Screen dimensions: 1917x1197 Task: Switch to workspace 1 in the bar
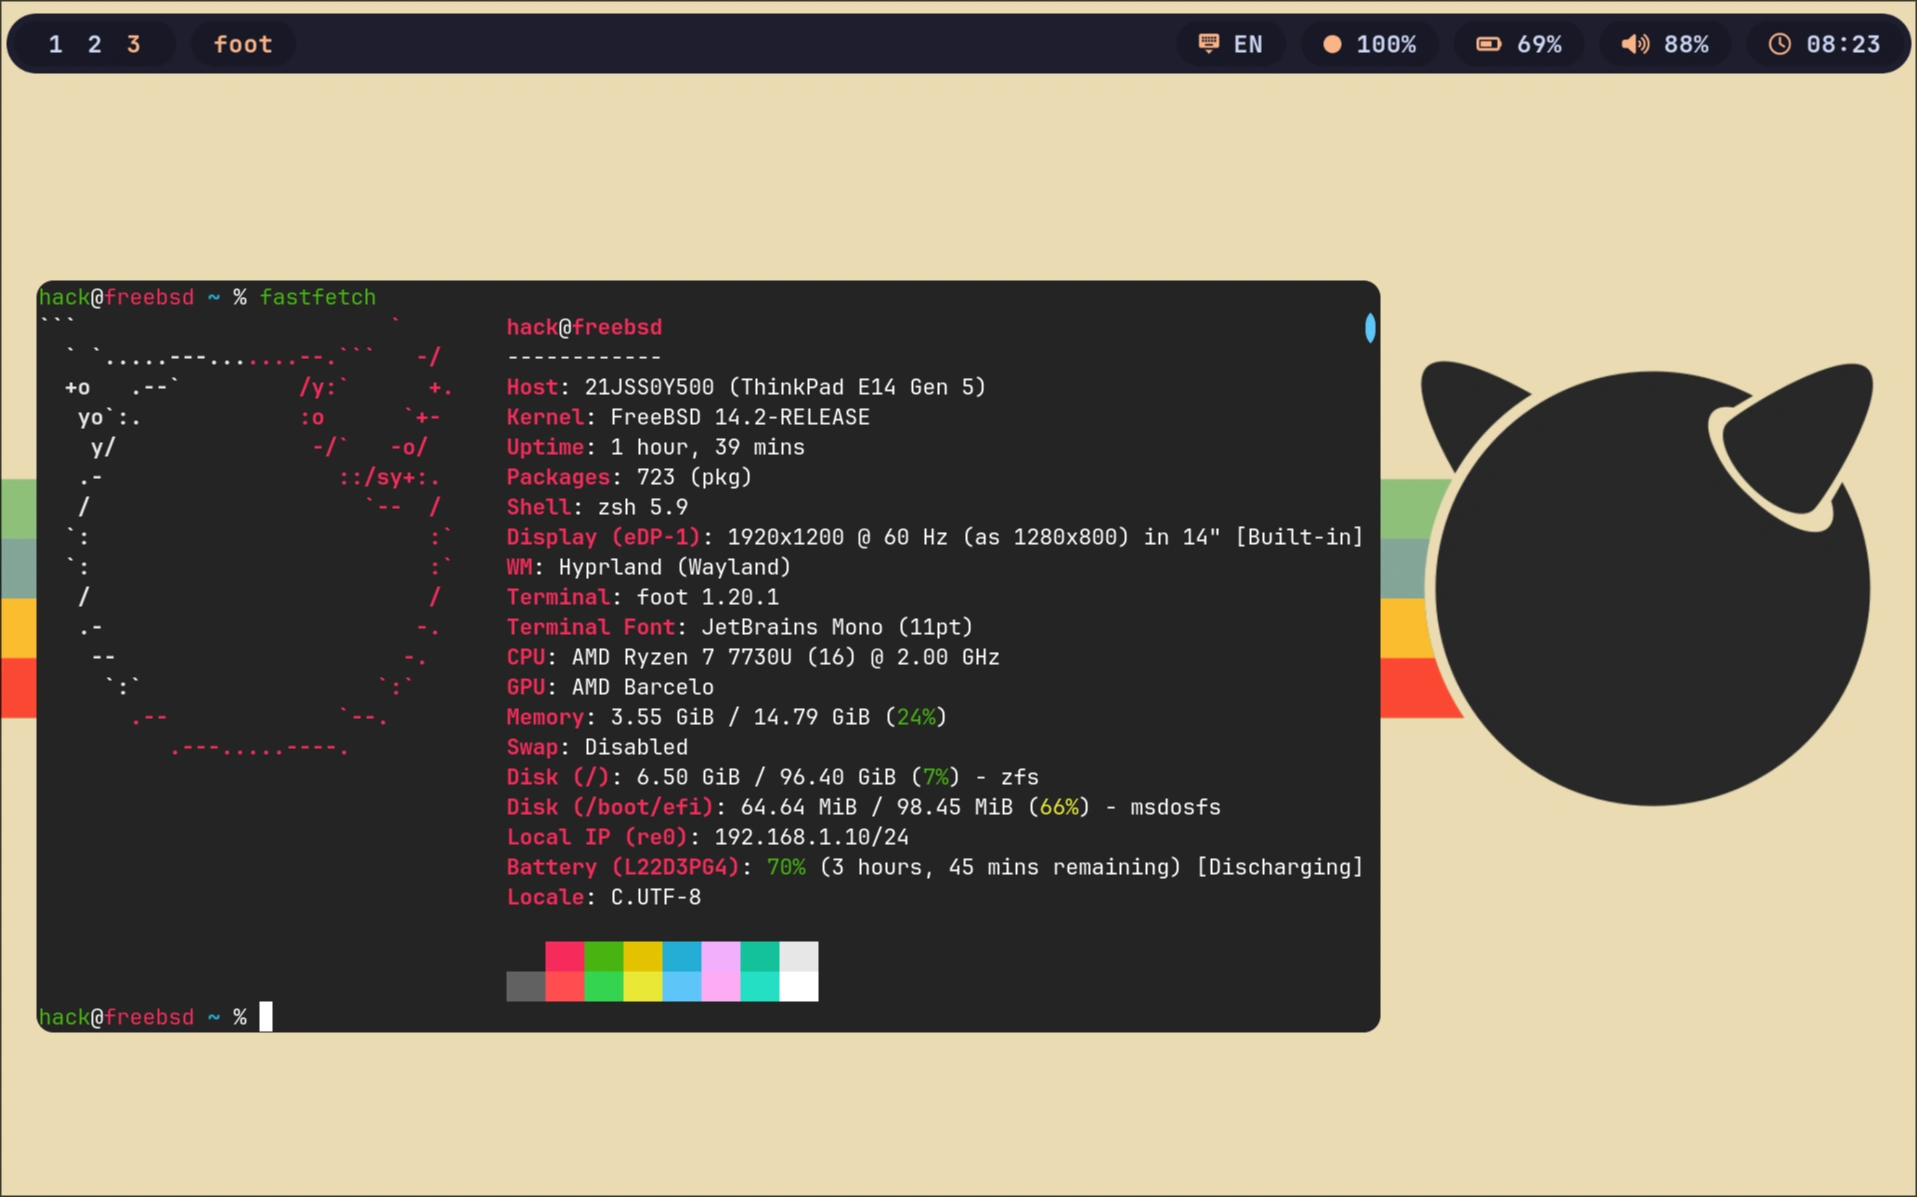point(56,44)
